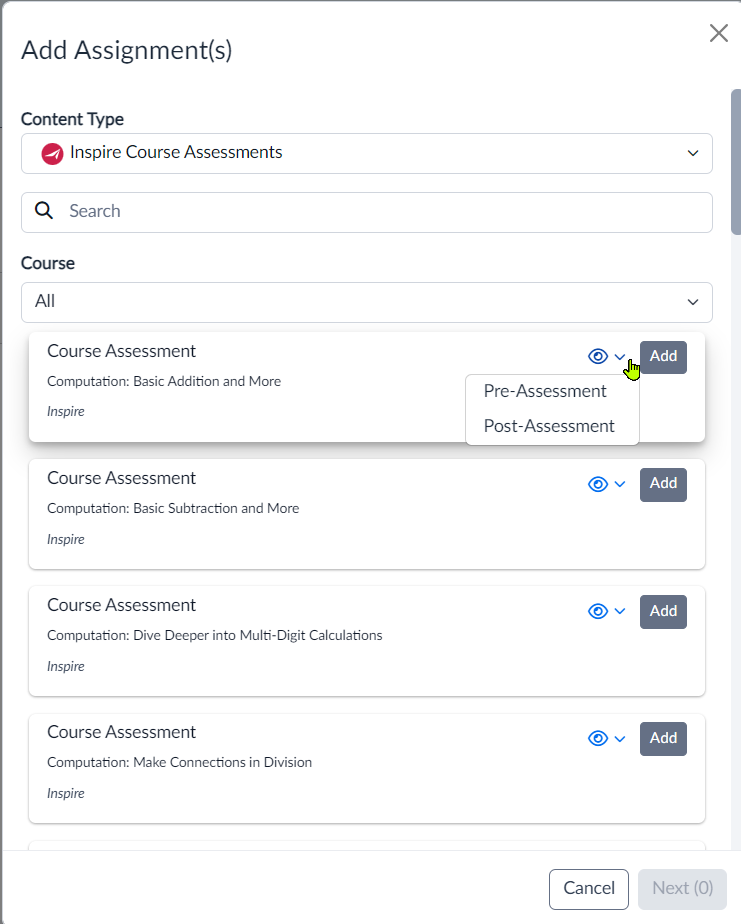Expand preview options for Make Connections in Division
This screenshot has height=924, width=741.
(x=620, y=738)
